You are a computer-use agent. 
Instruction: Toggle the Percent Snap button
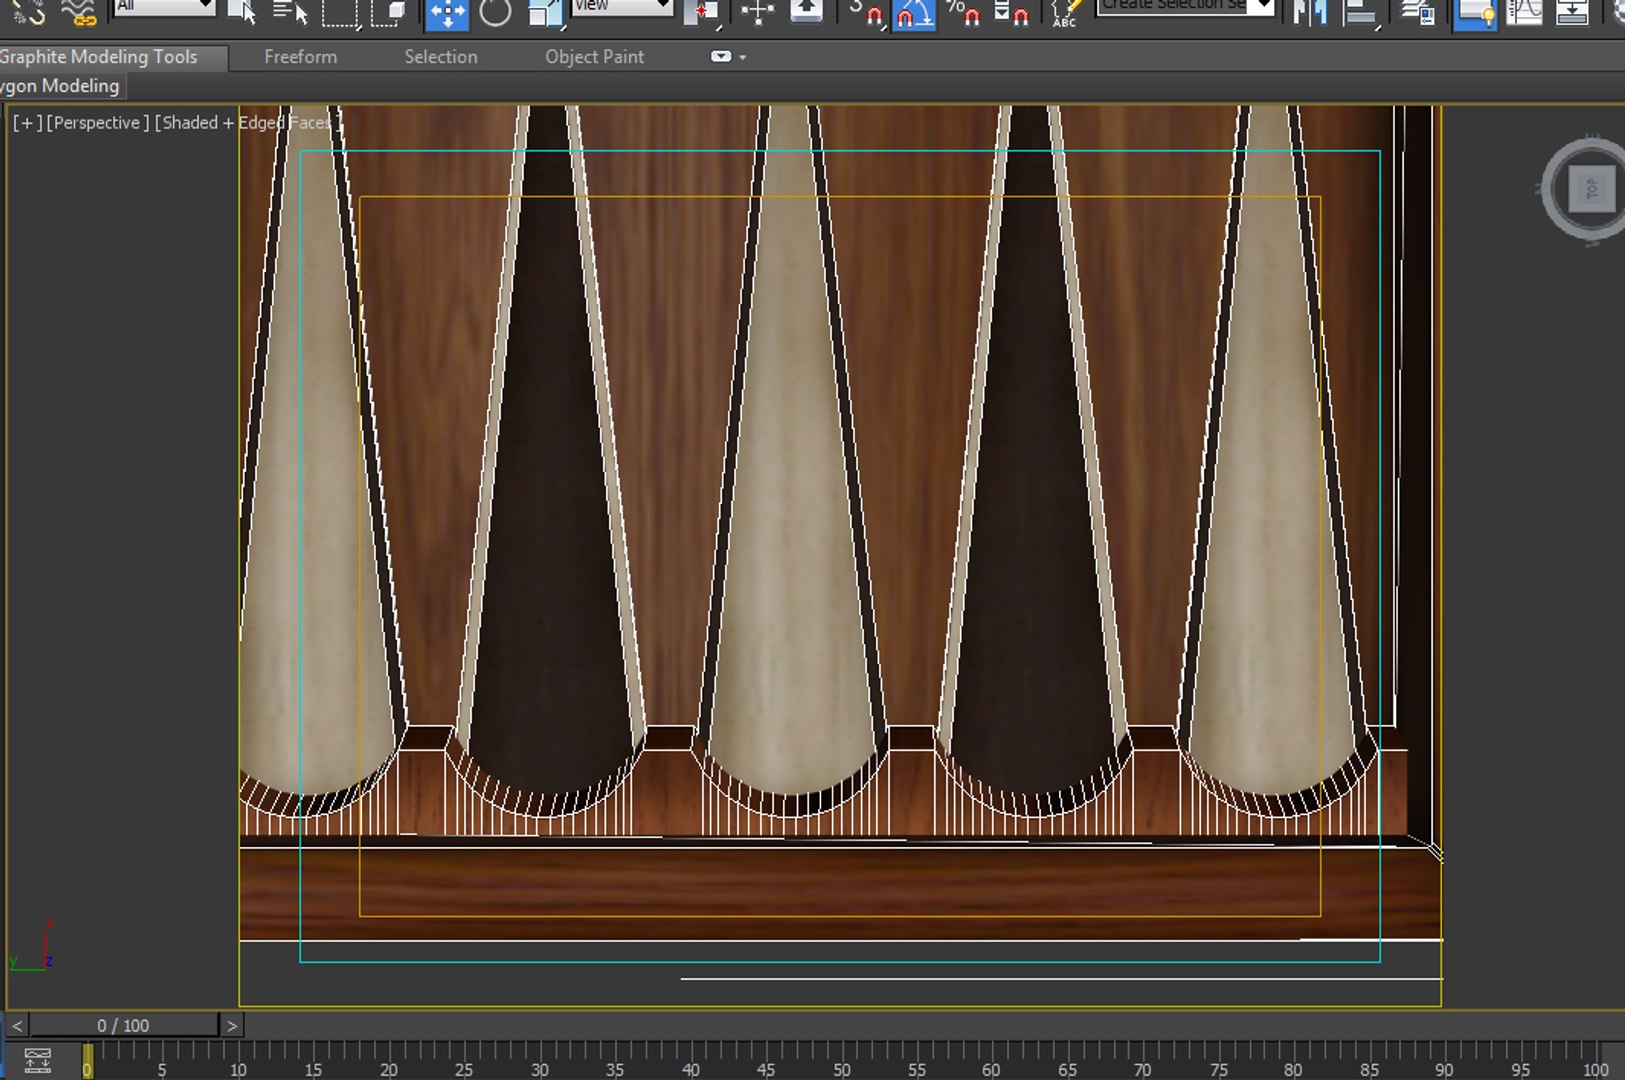tap(963, 12)
